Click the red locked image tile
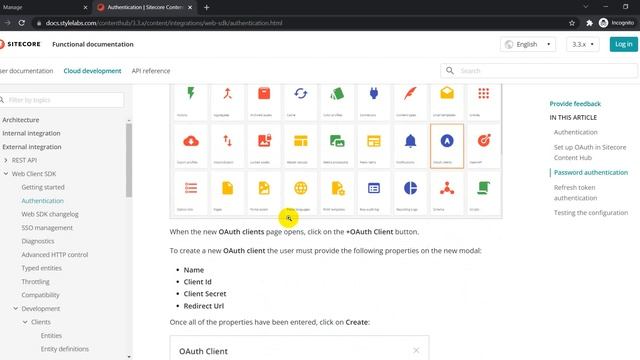This screenshot has height=360, width=640. [x=264, y=146]
